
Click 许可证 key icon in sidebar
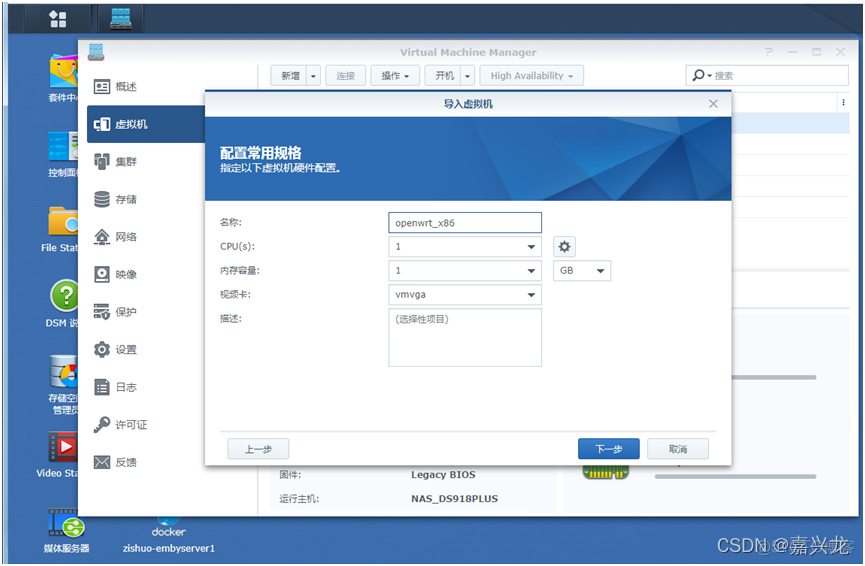(102, 424)
